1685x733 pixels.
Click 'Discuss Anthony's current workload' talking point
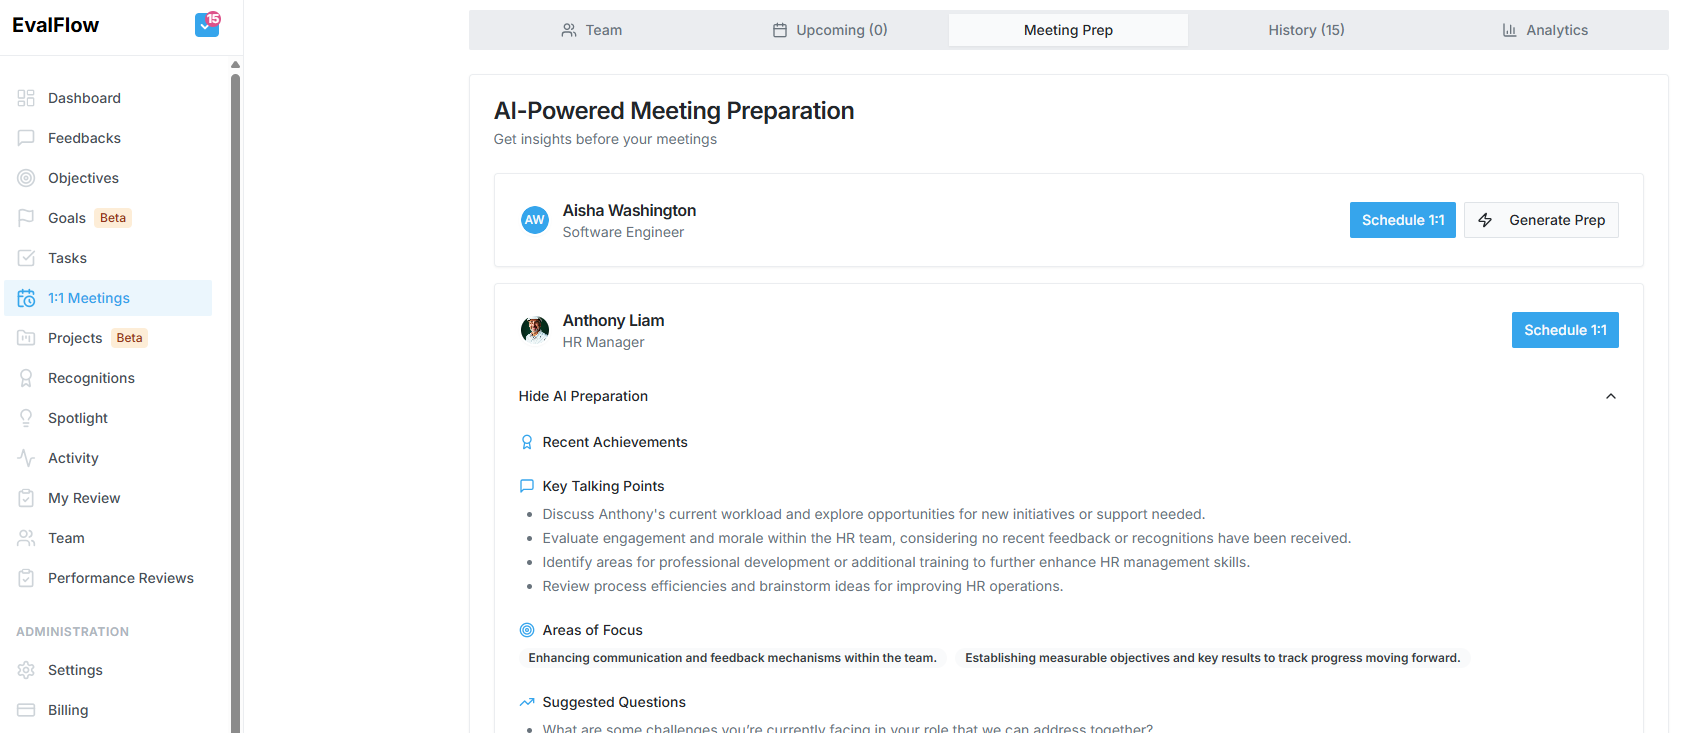coord(873,514)
